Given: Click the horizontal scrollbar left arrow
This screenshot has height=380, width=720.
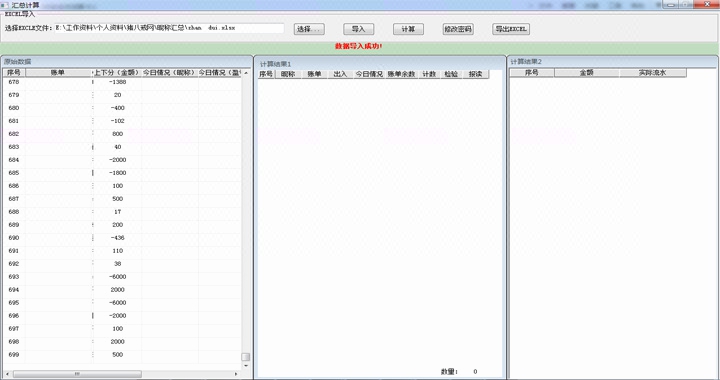Looking at the screenshot, I should 7,374.
